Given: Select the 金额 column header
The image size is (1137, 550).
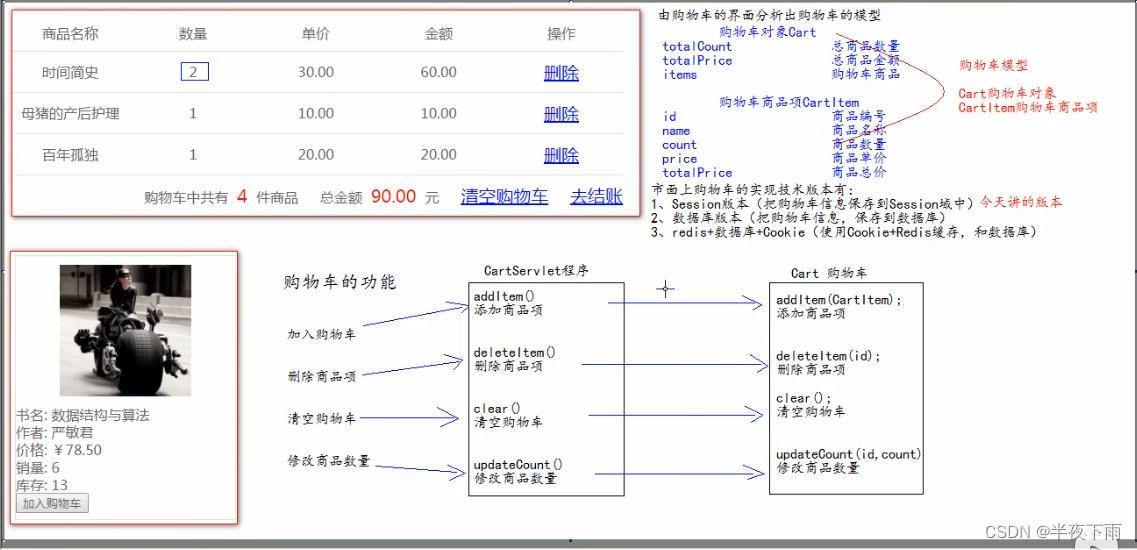Looking at the screenshot, I should click(x=439, y=33).
